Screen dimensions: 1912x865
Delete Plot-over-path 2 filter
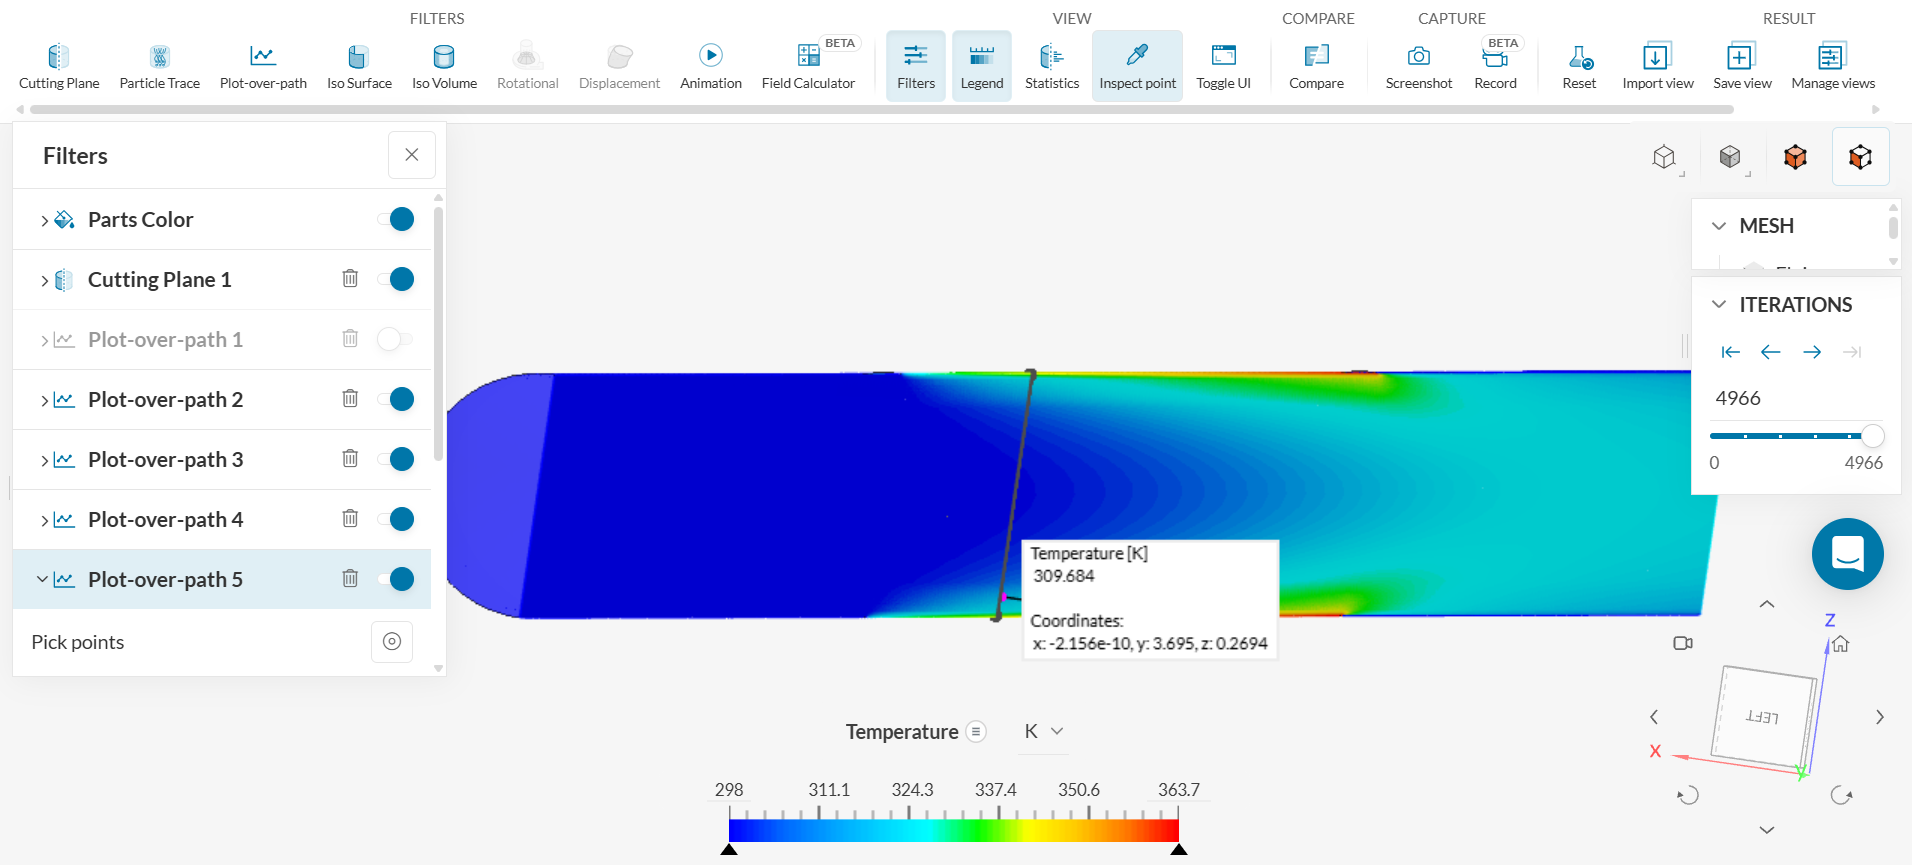[x=350, y=399]
